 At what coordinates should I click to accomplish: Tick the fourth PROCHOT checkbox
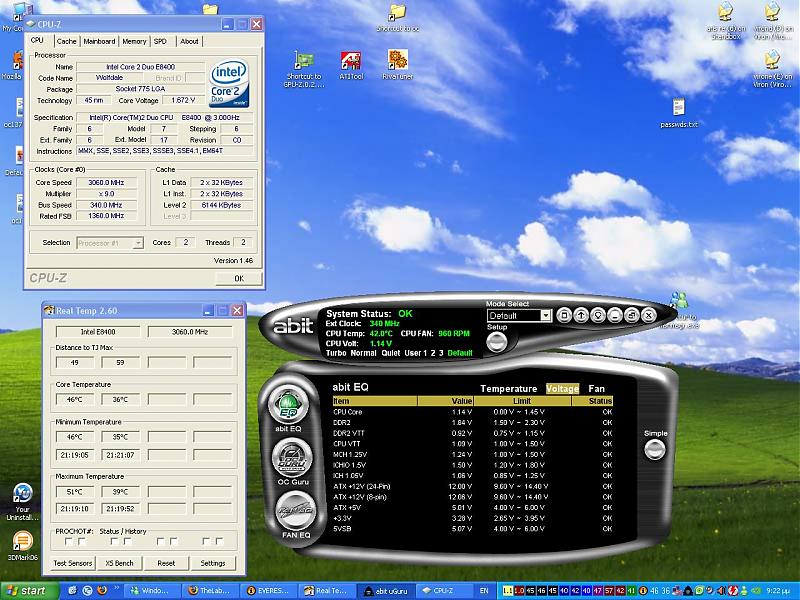(x=128, y=541)
